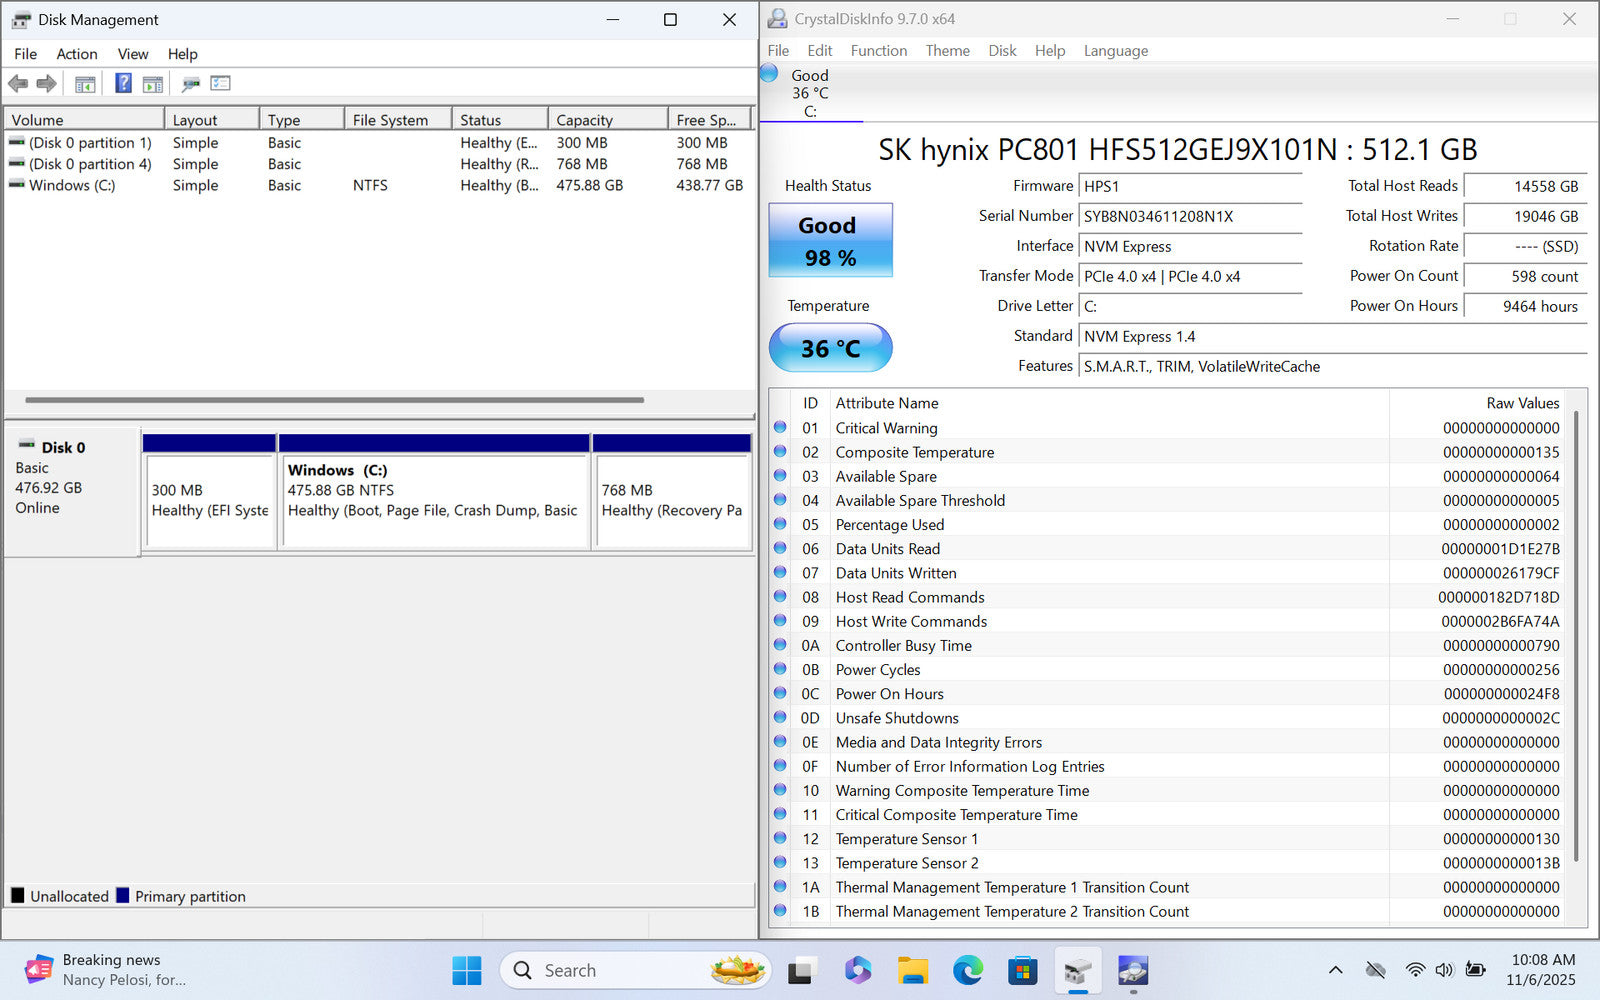
Task: Click the 36 °C temperature button
Action: 830,348
